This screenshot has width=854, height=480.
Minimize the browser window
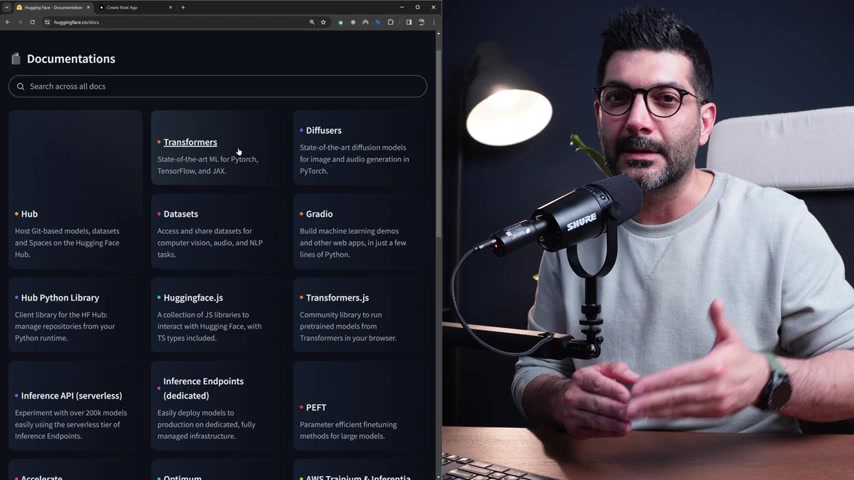(x=402, y=8)
